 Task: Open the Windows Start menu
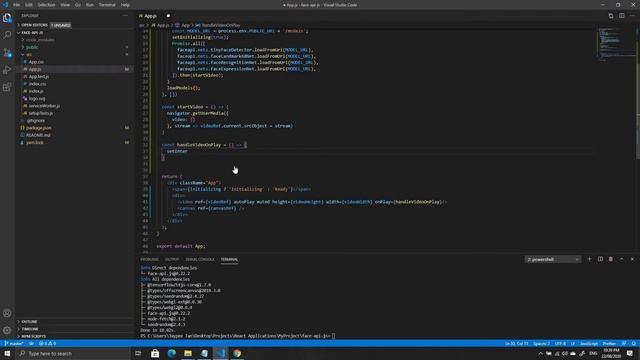[7, 353]
